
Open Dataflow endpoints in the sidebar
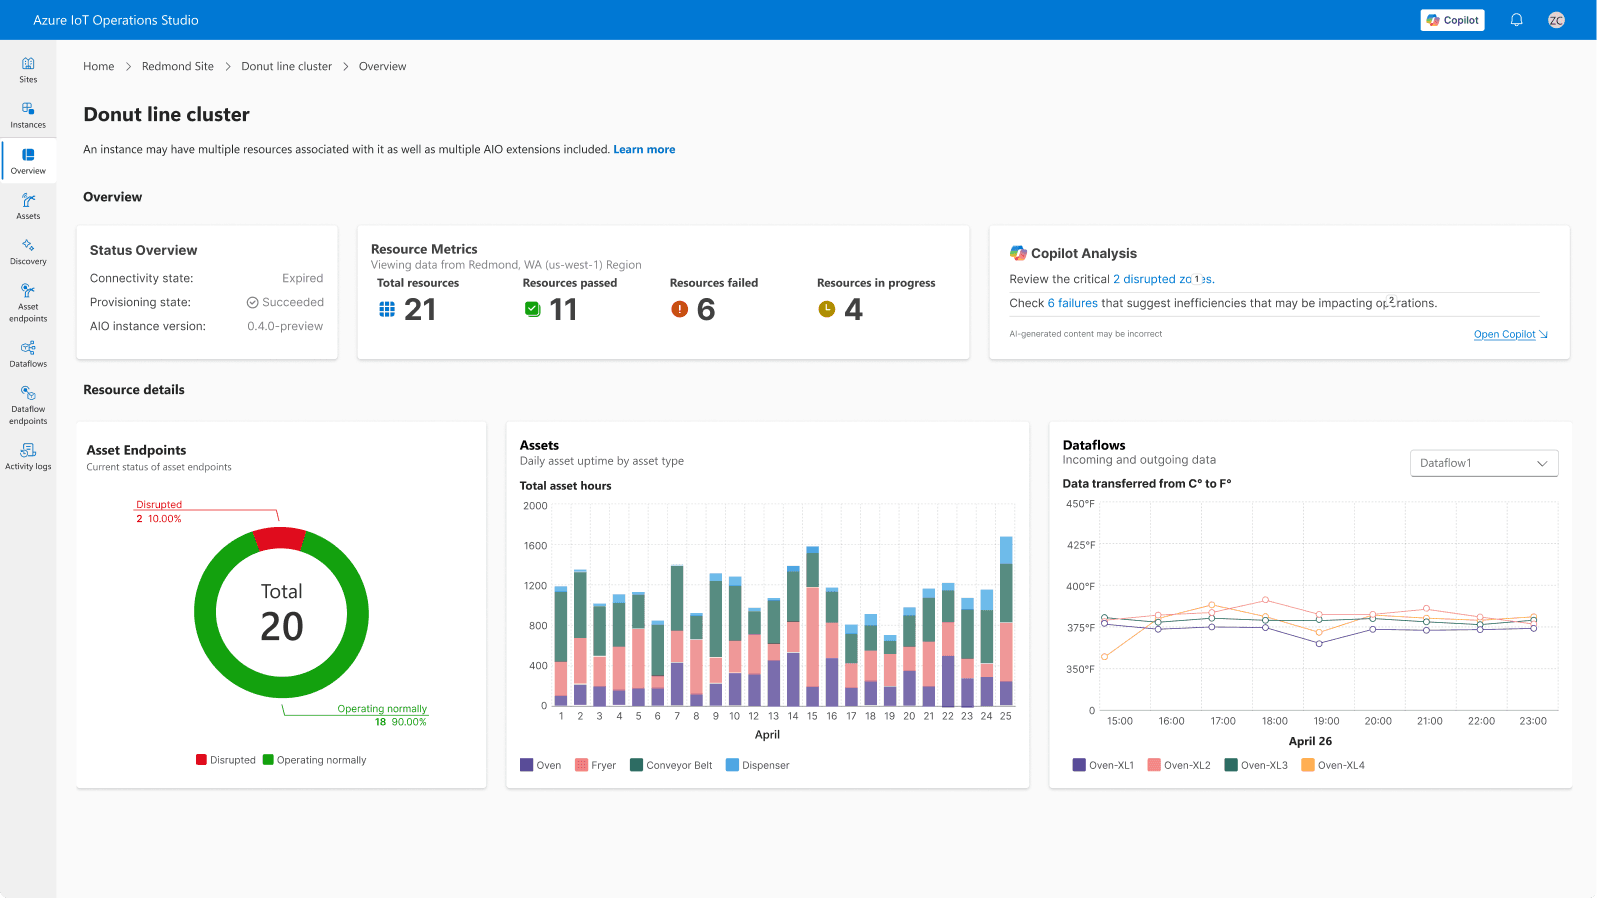(x=28, y=405)
